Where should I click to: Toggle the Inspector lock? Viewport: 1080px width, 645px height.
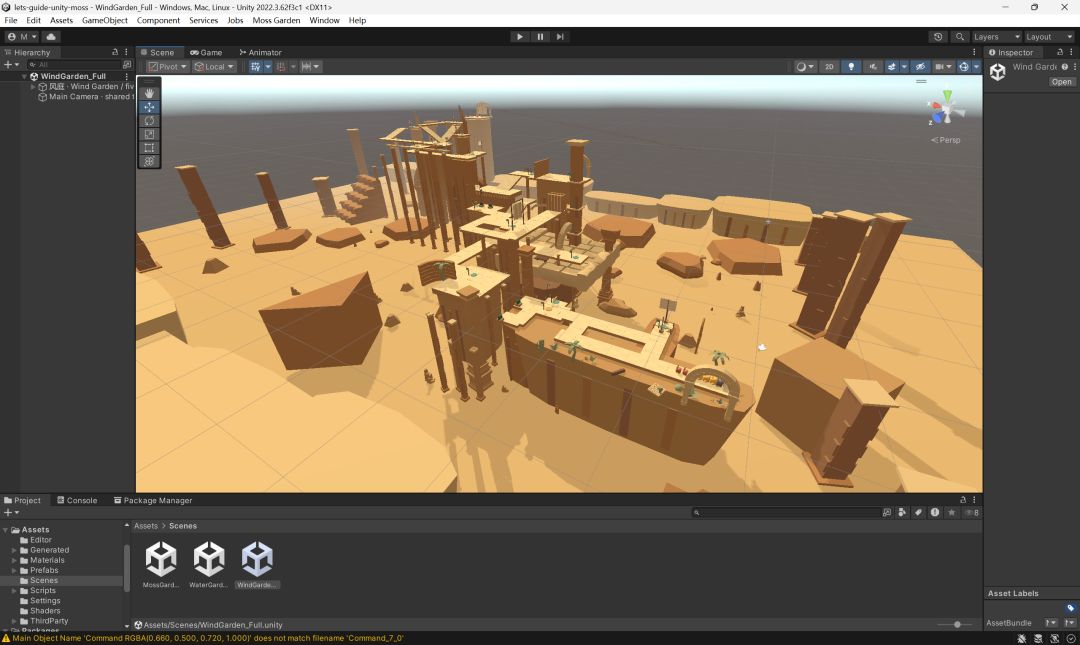pyautogui.click(x=1060, y=52)
